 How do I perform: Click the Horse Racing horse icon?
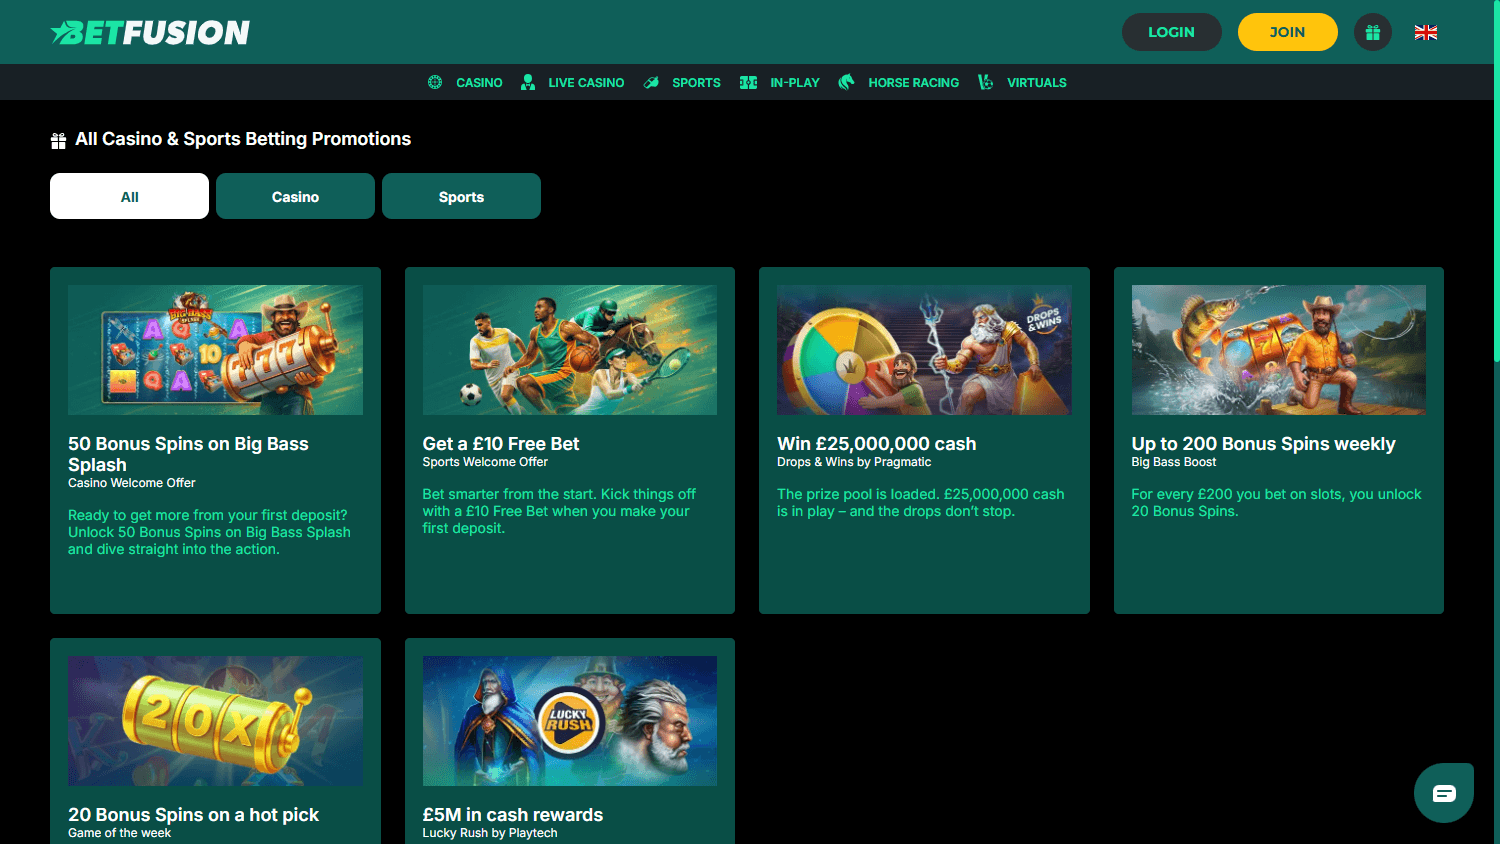pos(846,82)
